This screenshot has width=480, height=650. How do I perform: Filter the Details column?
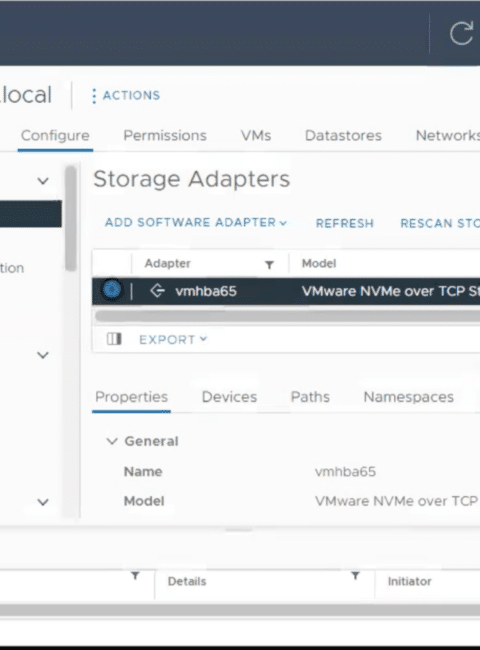[x=355, y=576]
